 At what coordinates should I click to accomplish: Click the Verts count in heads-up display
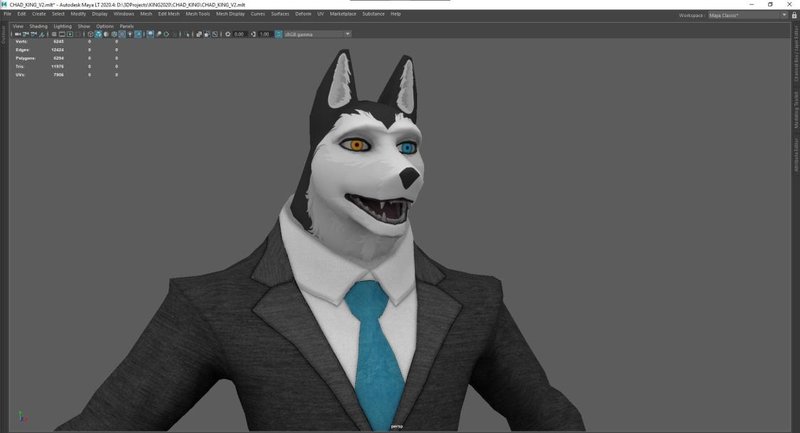click(x=59, y=41)
